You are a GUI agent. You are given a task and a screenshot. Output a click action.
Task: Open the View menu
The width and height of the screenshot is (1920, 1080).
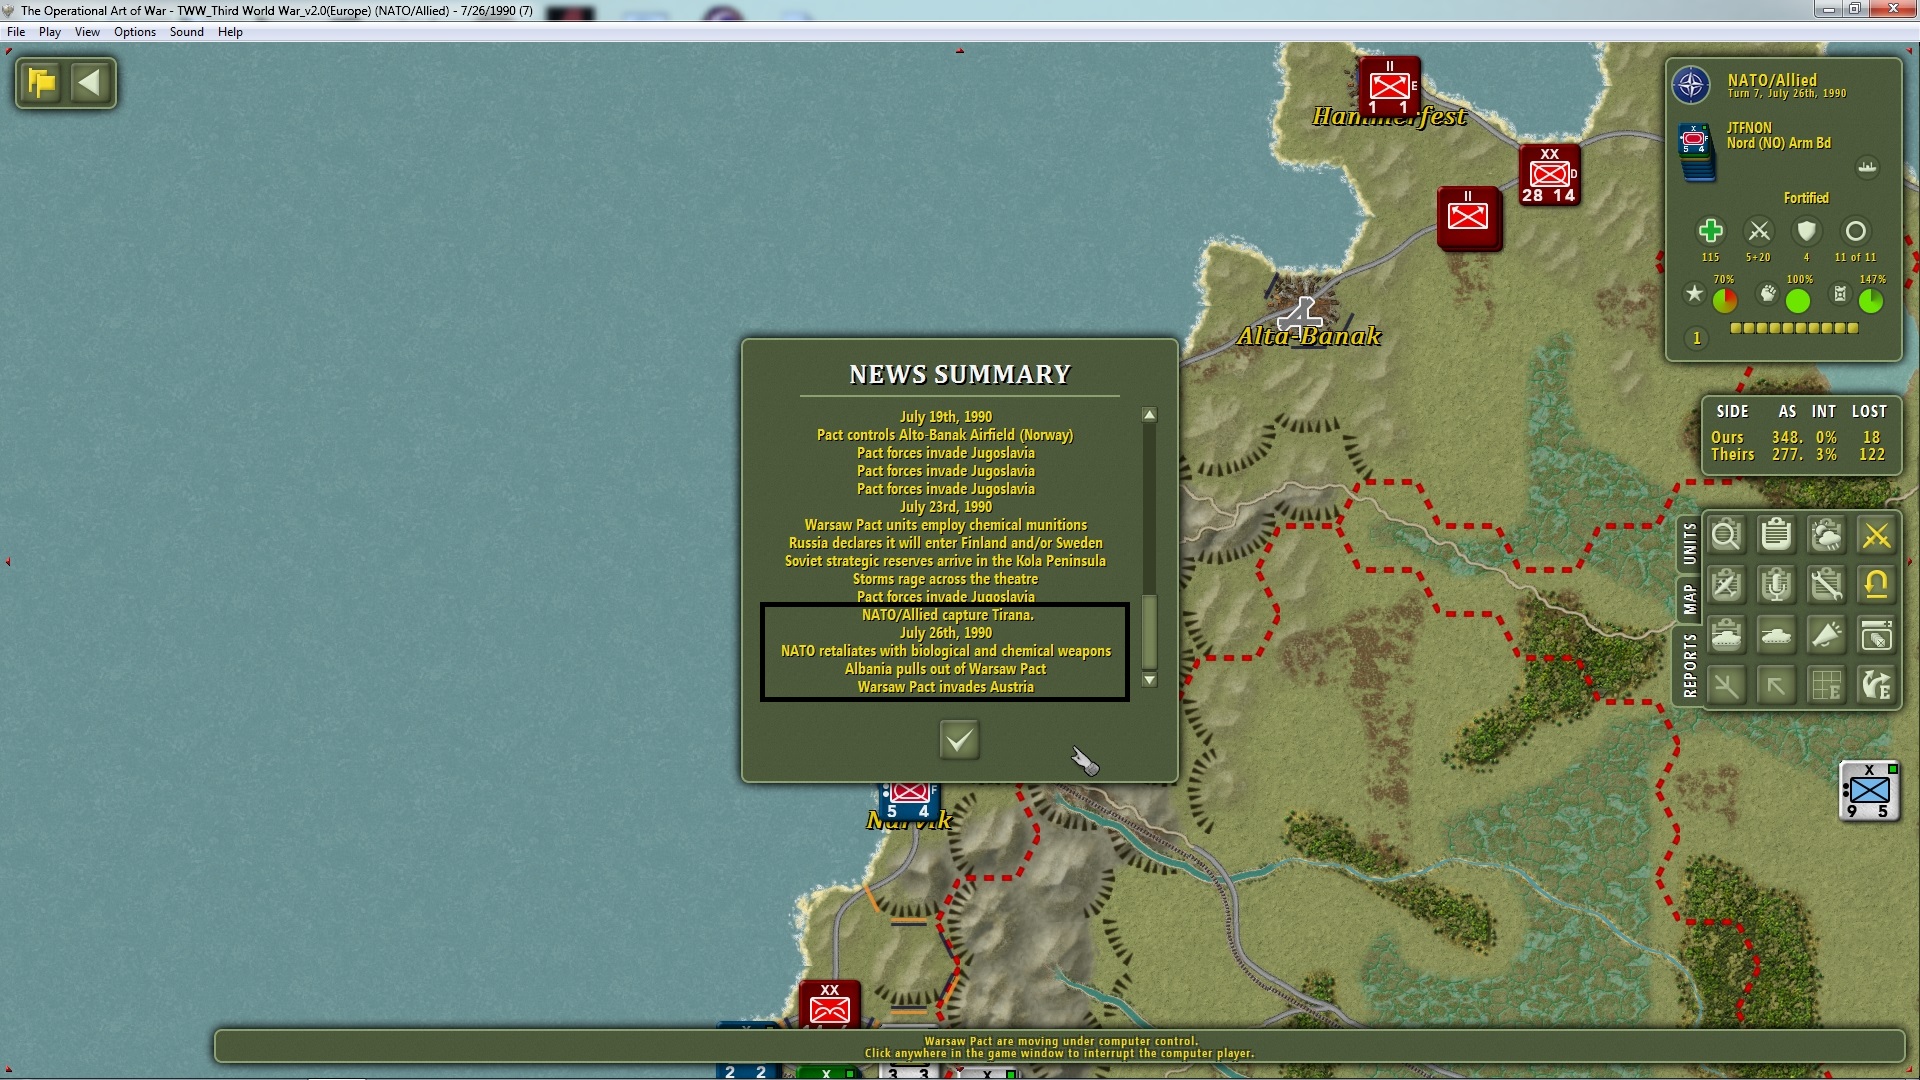[87, 32]
